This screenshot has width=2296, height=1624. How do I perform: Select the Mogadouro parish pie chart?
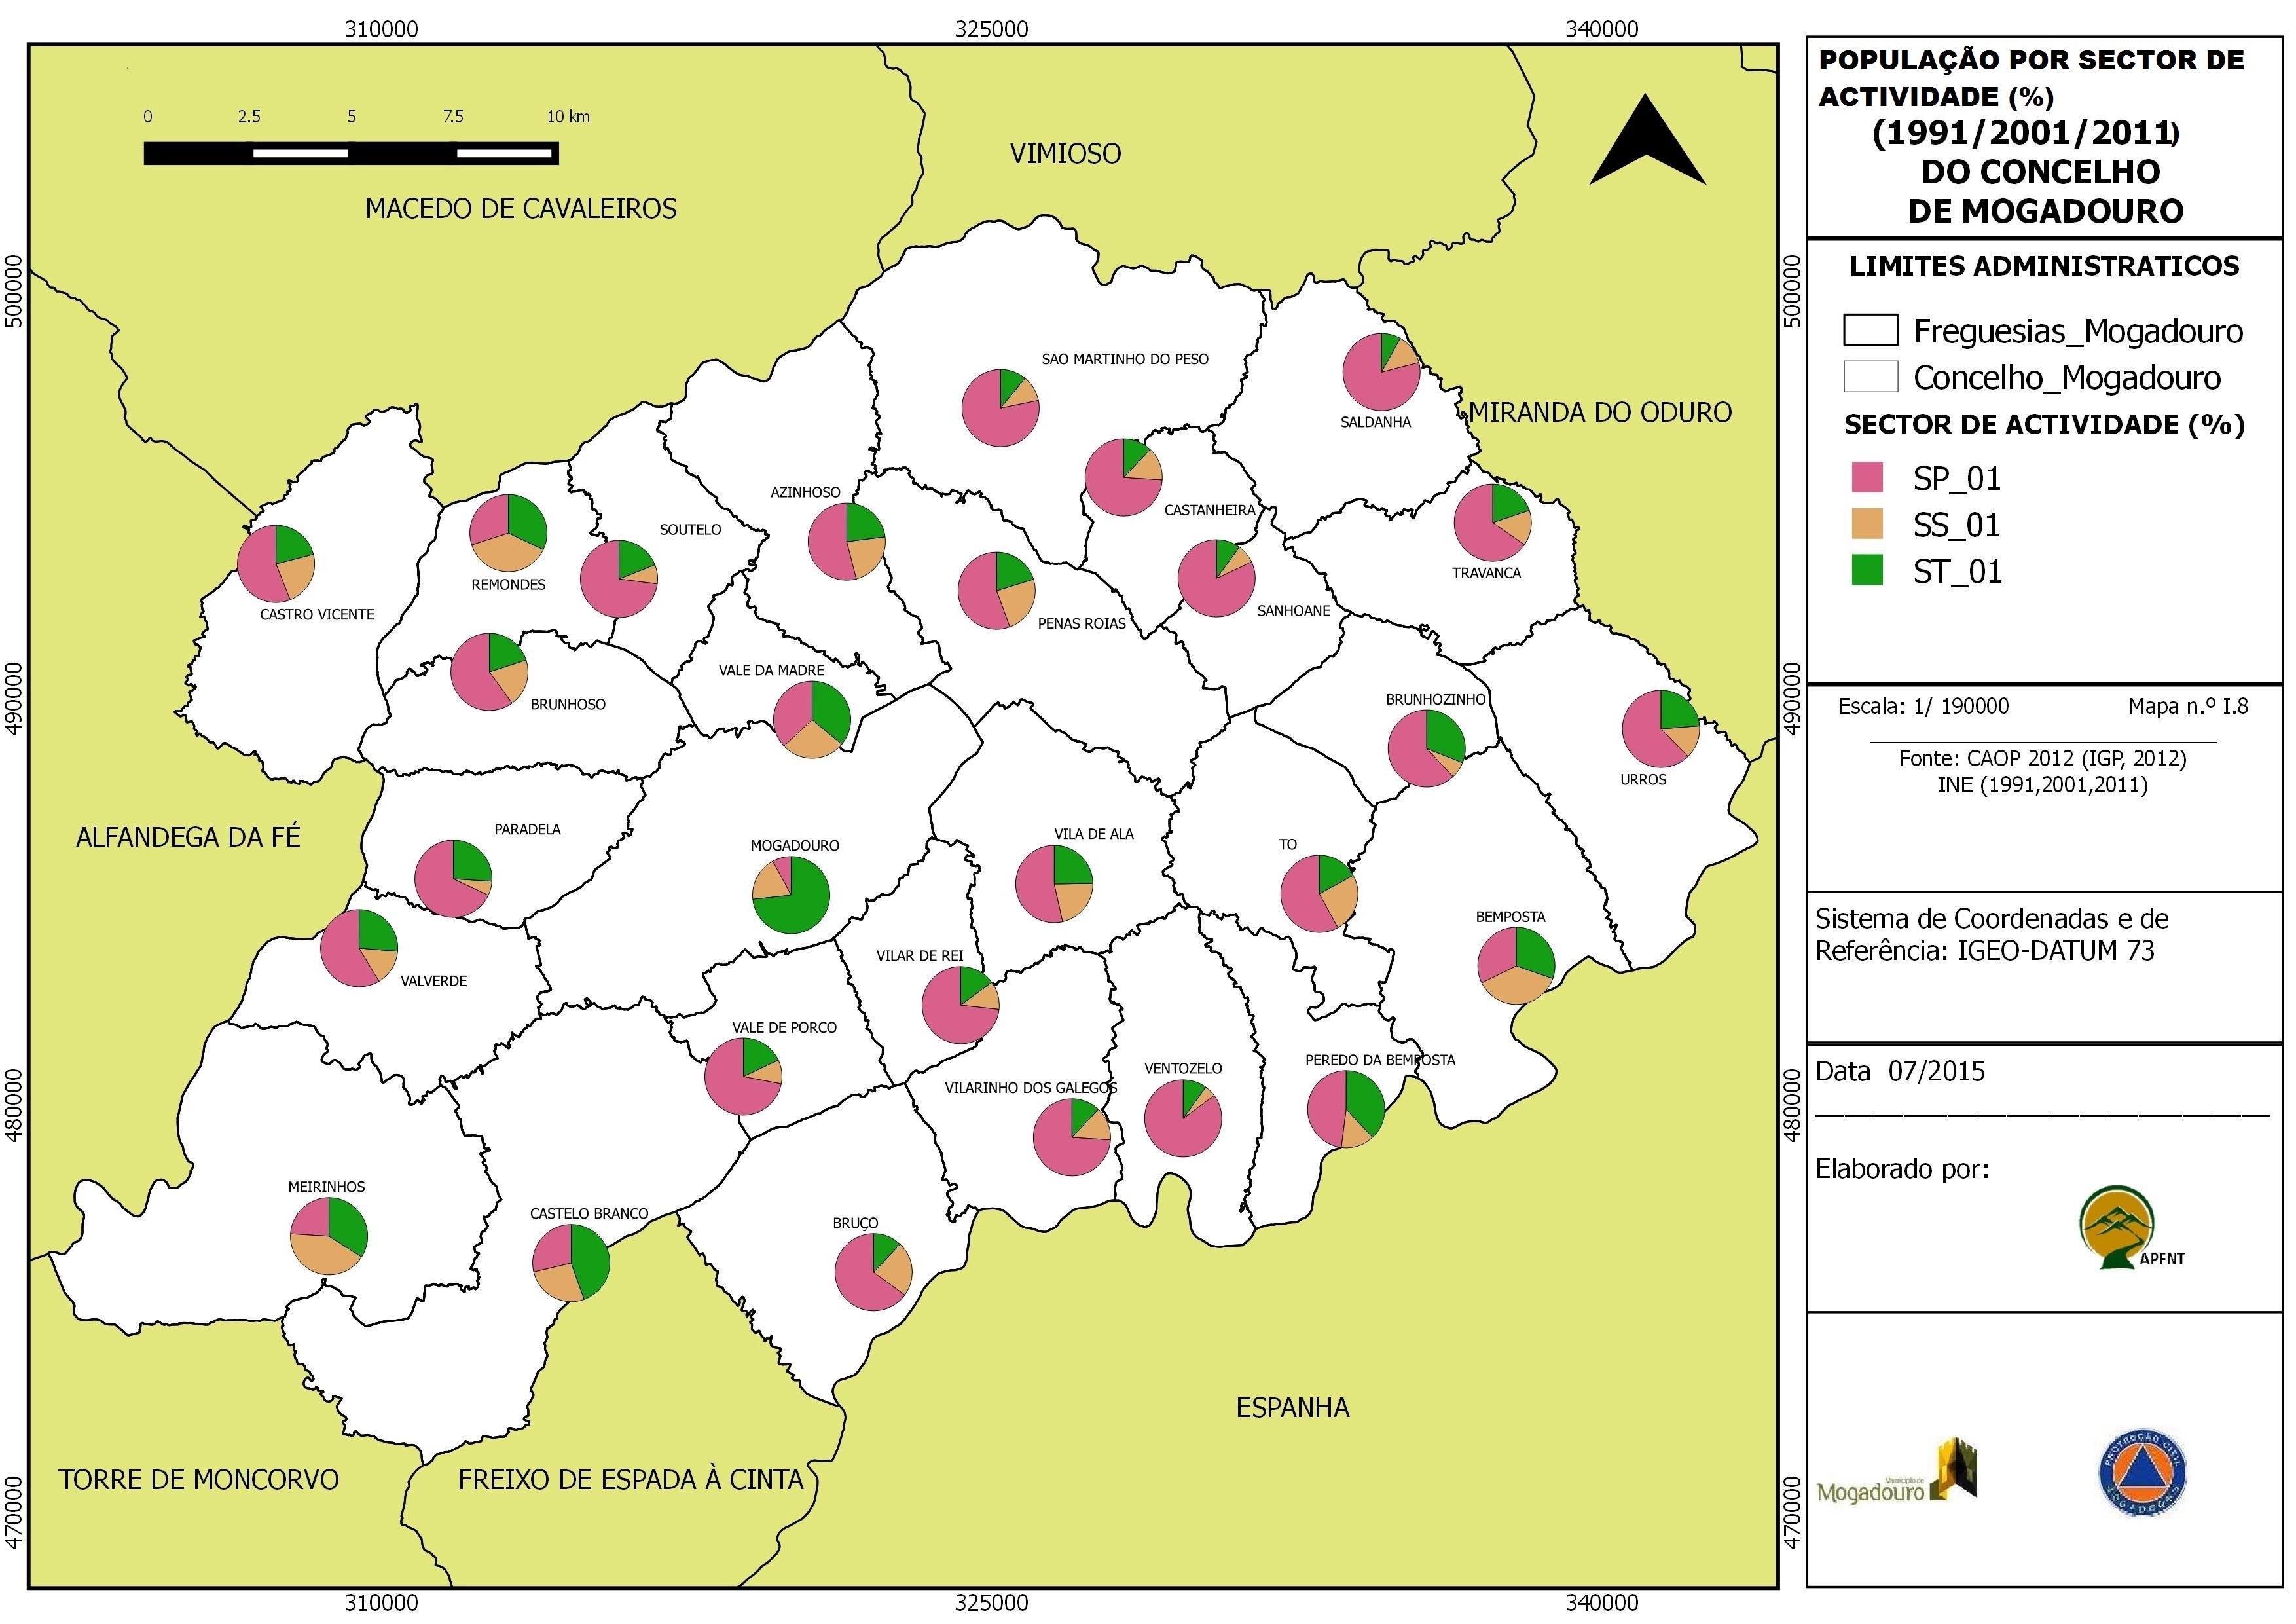tap(791, 895)
